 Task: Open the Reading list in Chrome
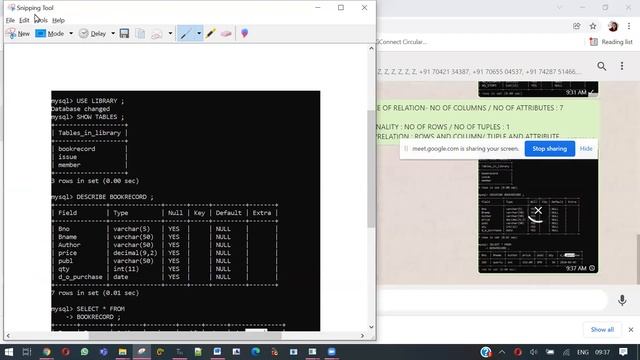pos(611,42)
